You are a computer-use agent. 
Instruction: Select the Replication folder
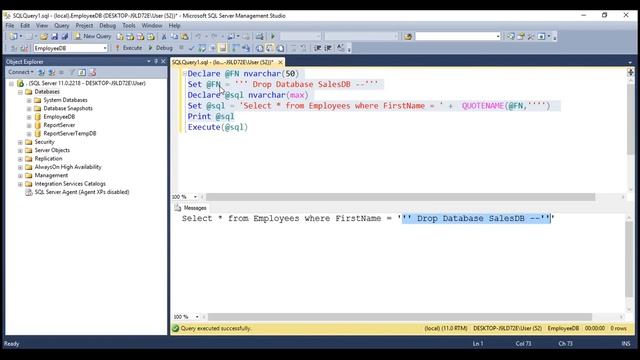click(48, 158)
